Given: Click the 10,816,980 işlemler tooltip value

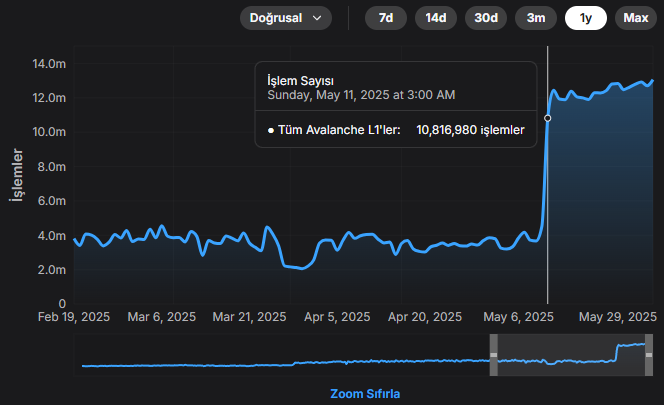Looking at the screenshot, I should (x=470, y=130).
